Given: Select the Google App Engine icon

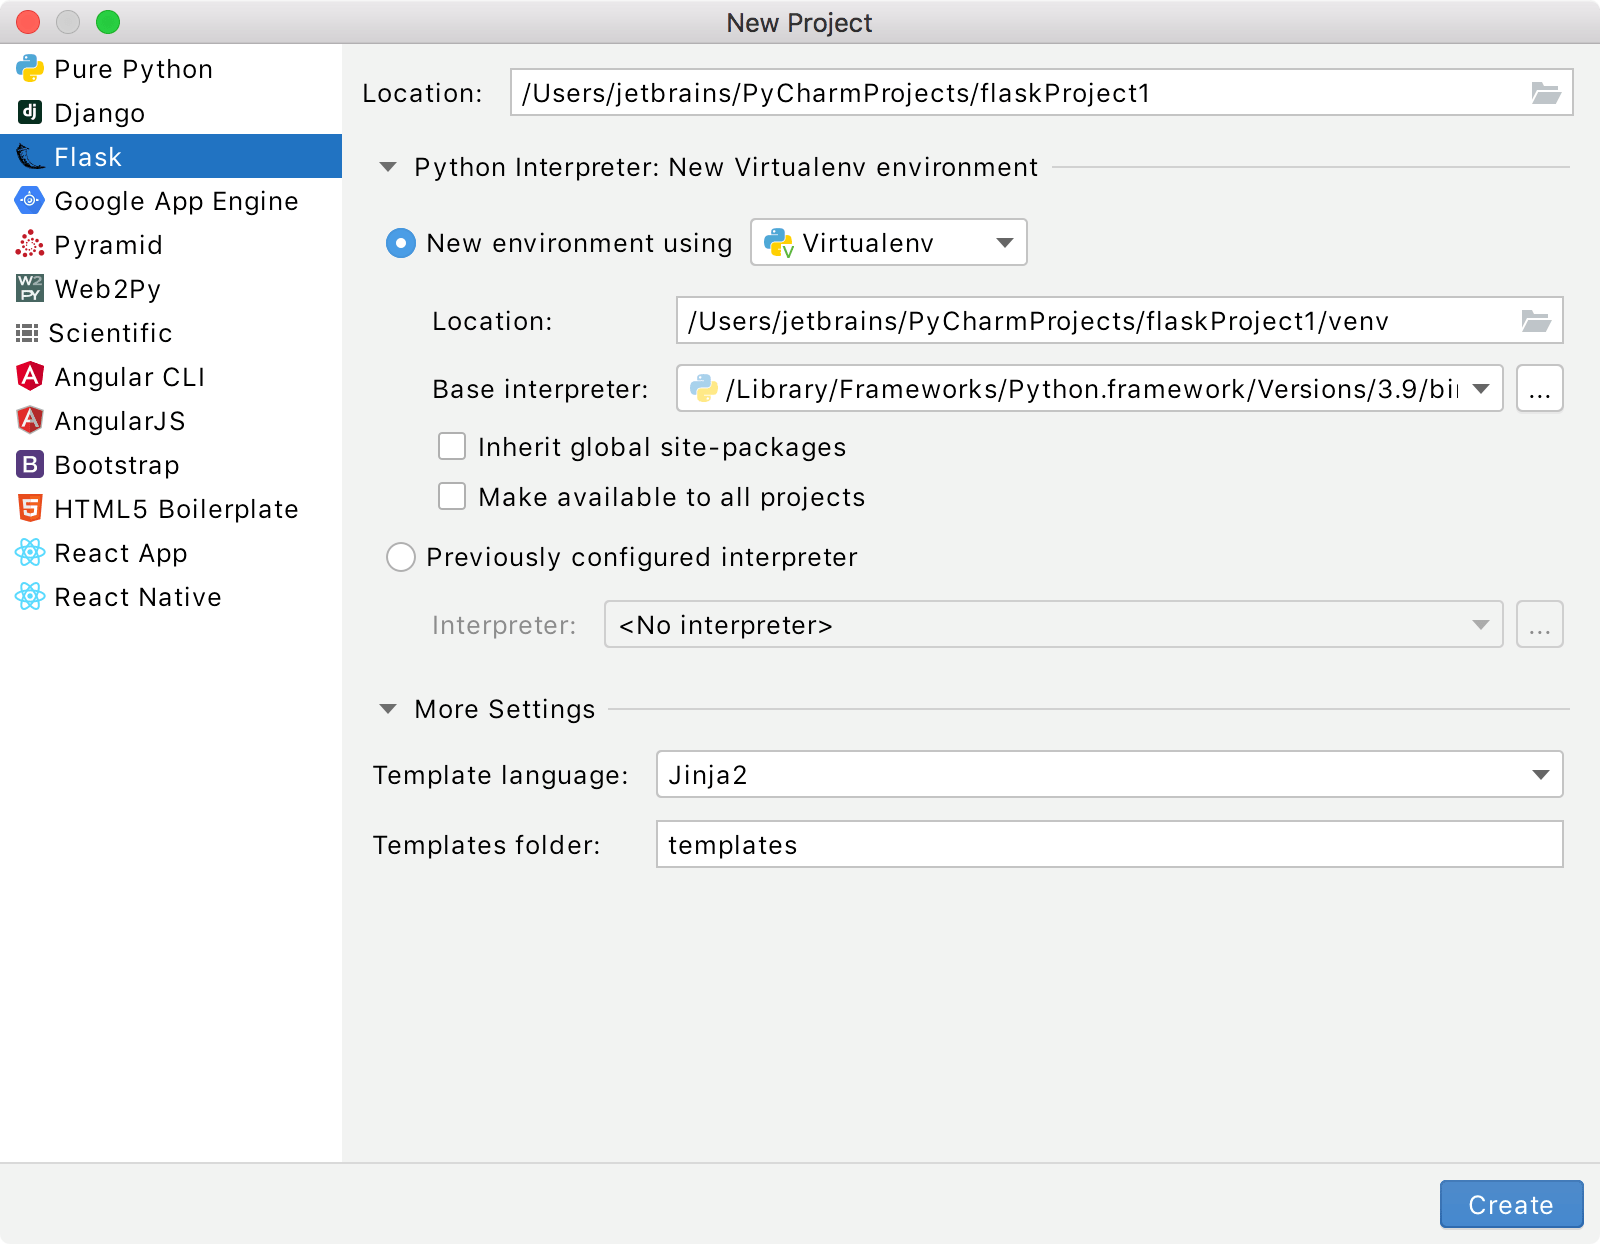Looking at the screenshot, I should coord(30,200).
